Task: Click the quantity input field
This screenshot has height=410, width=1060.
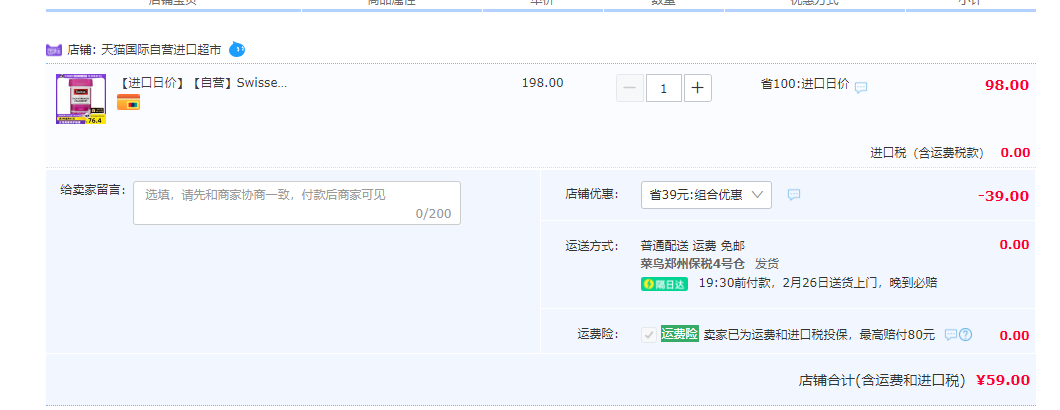Action: [x=664, y=88]
